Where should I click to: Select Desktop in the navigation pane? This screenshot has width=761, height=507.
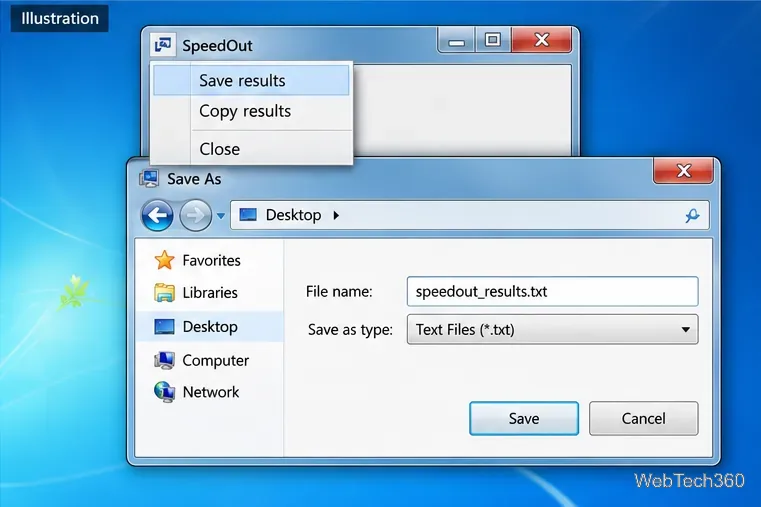pyautogui.click(x=210, y=327)
